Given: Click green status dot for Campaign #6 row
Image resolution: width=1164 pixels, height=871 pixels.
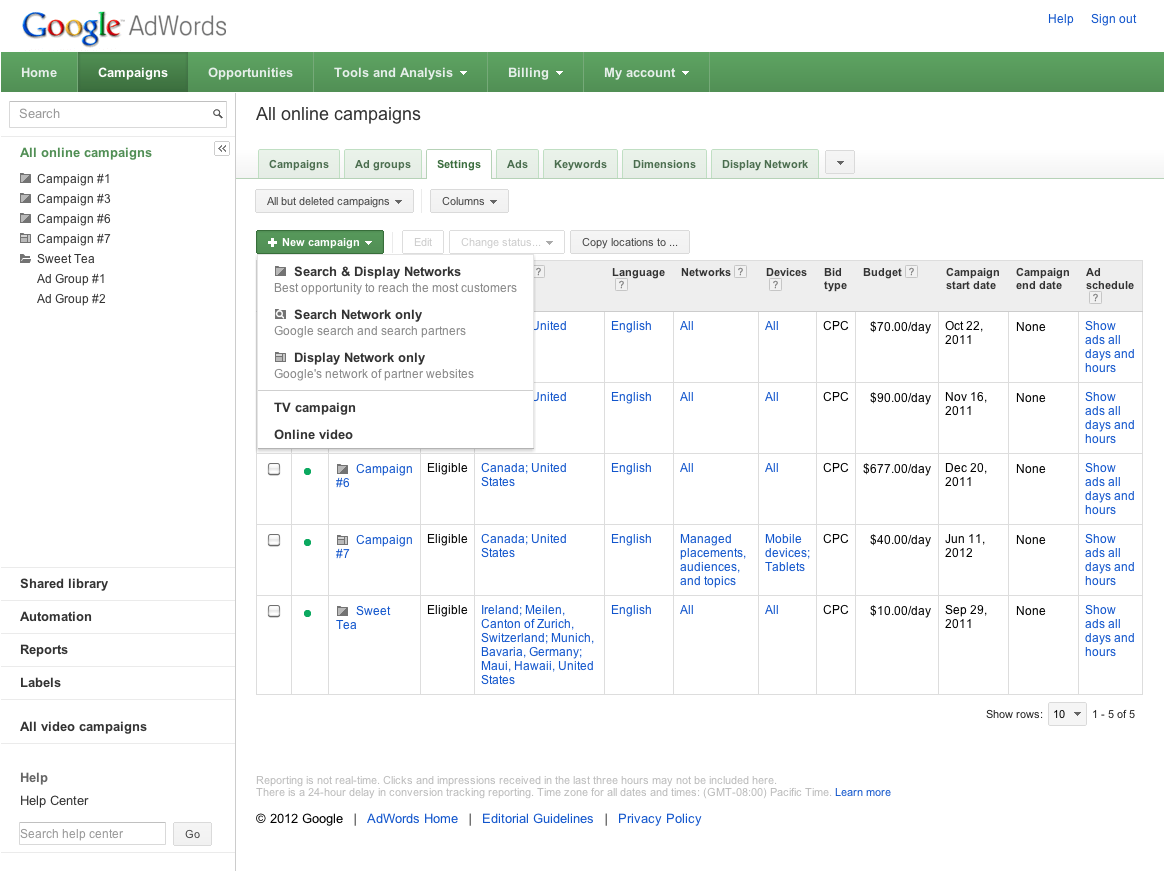Looking at the screenshot, I should click(x=307, y=472).
